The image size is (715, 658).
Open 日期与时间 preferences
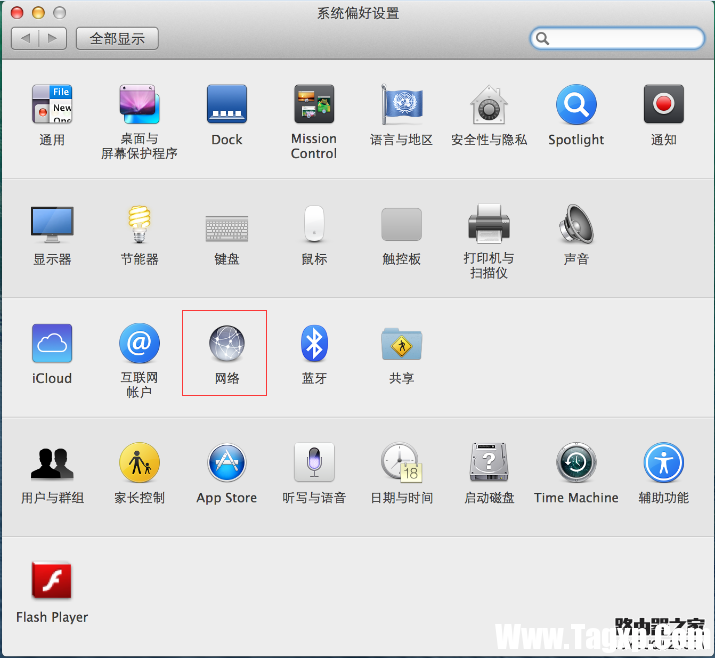[x=402, y=462]
